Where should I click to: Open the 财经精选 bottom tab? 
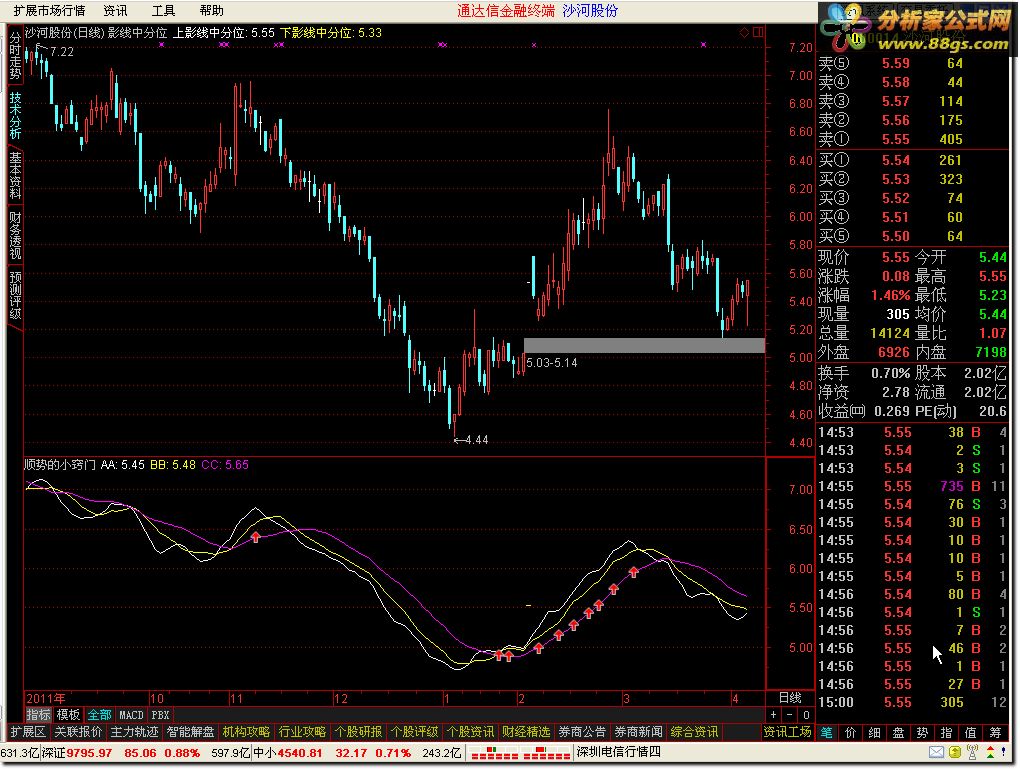(x=526, y=732)
